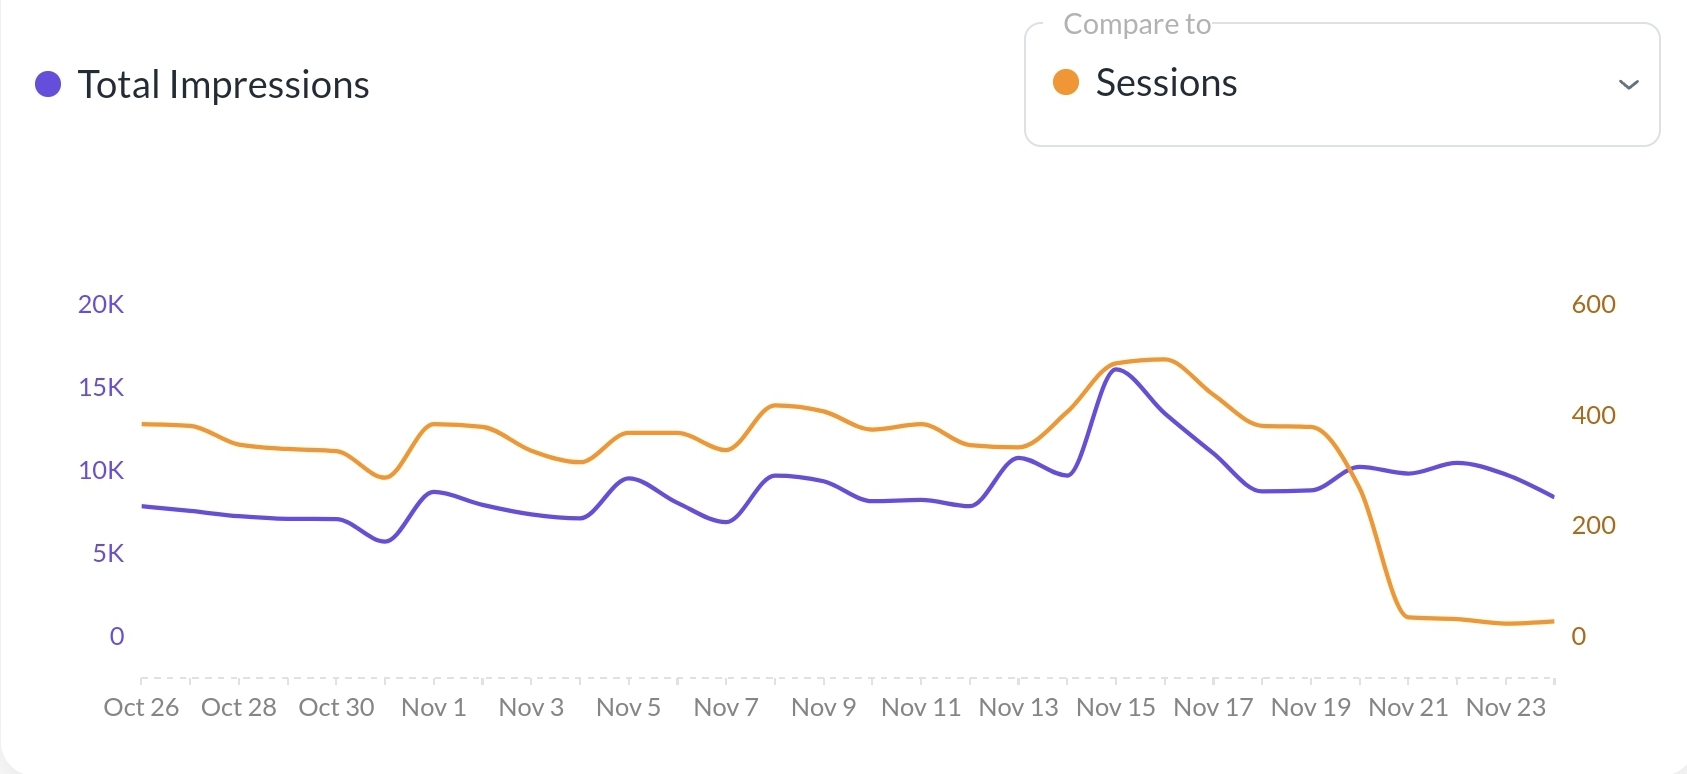Click the 10K impressions axis label
The height and width of the screenshot is (774, 1687).
pyautogui.click(x=101, y=471)
